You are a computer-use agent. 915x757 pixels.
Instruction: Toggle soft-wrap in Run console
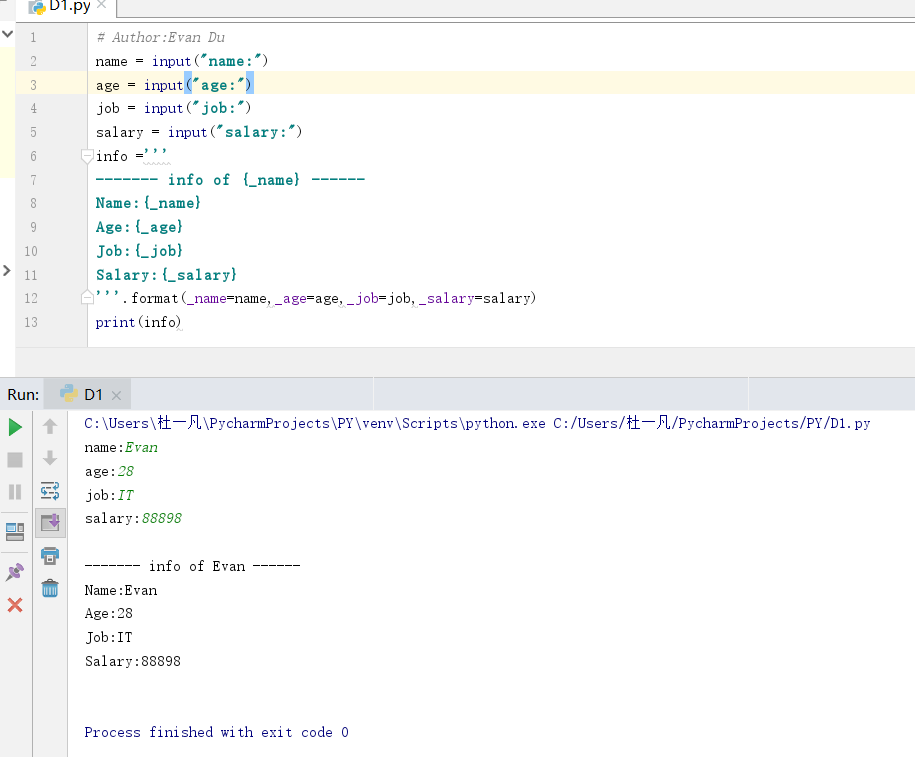point(50,491)
